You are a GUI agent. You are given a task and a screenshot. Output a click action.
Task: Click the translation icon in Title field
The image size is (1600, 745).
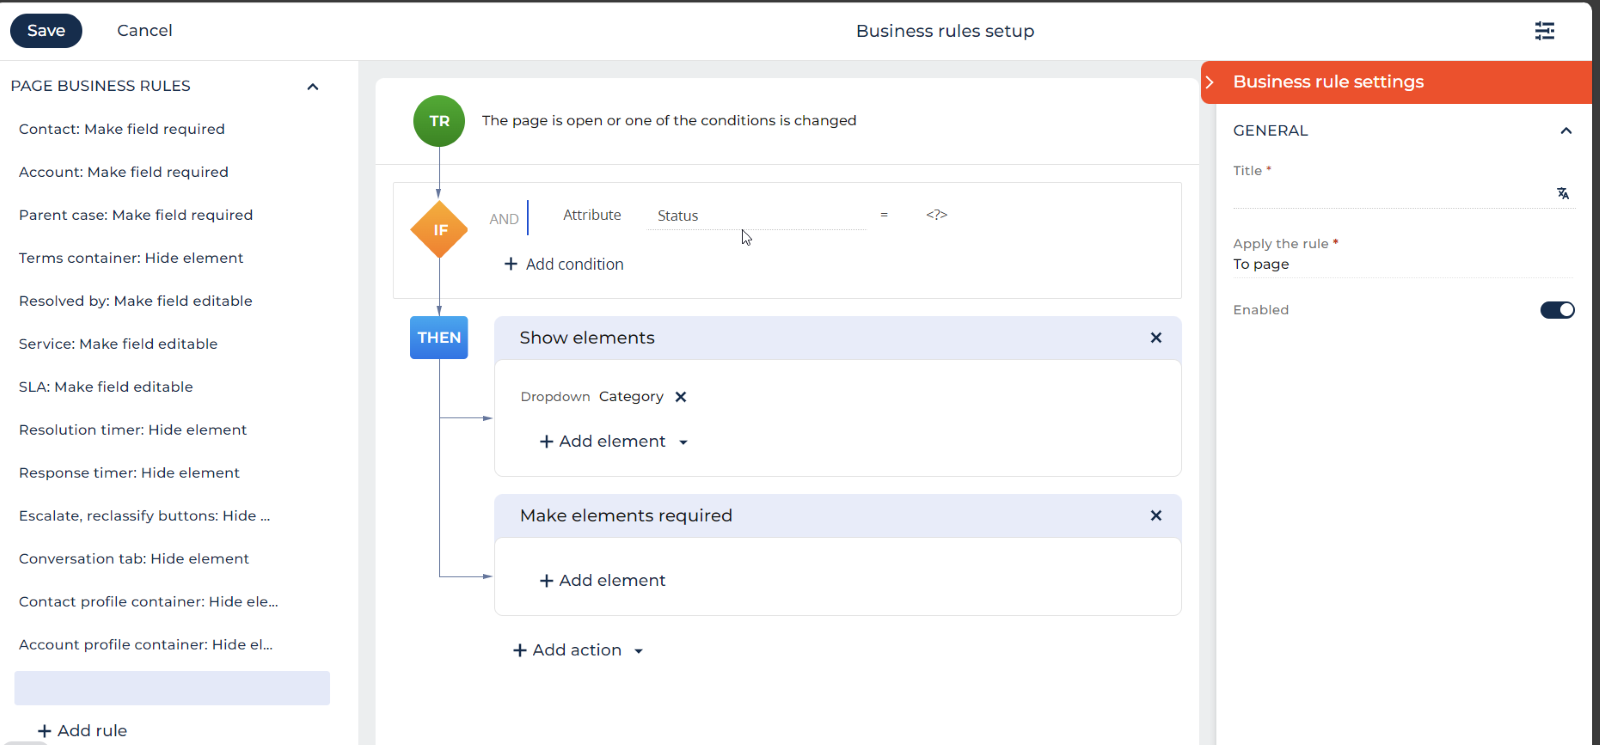pyautogui.click(x=1563, y=193)
